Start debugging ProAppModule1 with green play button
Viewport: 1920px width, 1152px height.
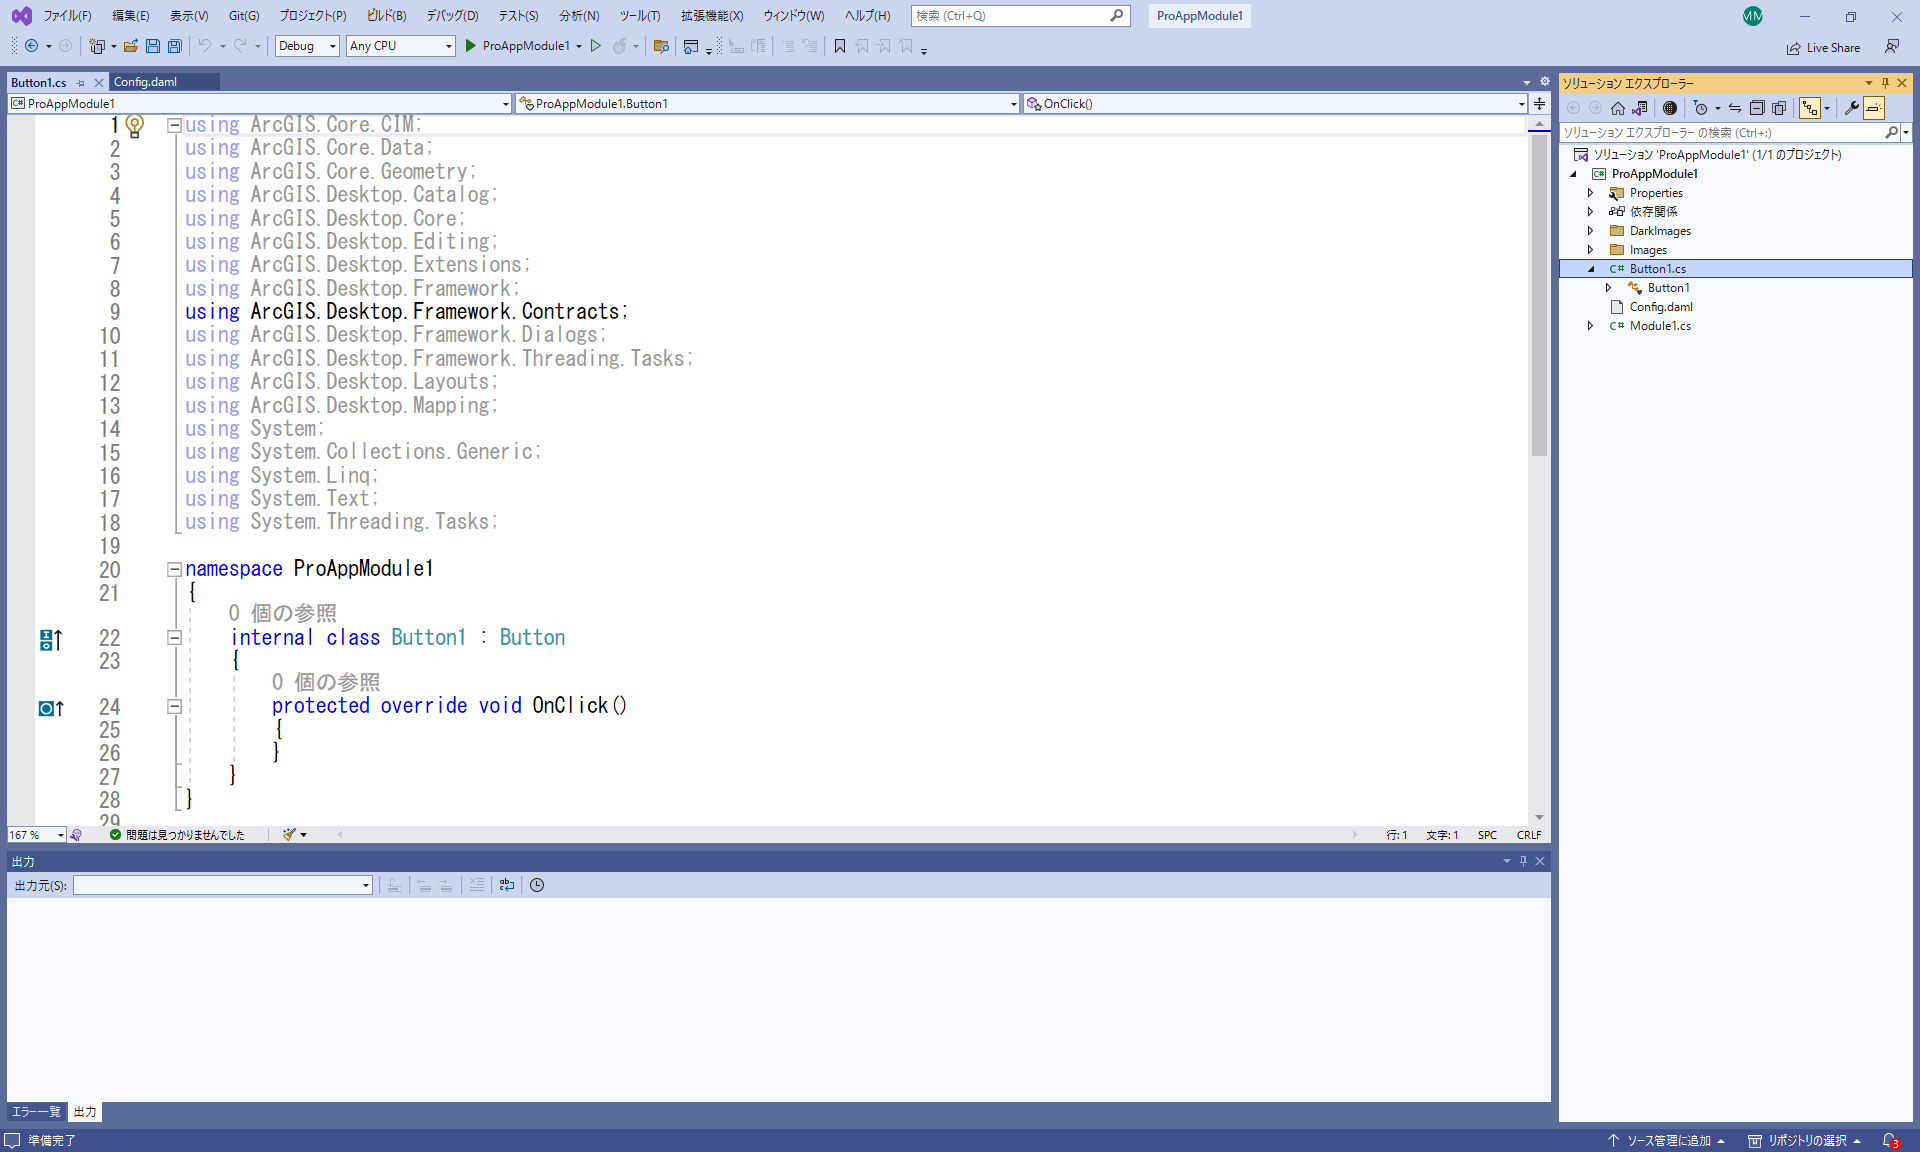click(471, 46)
